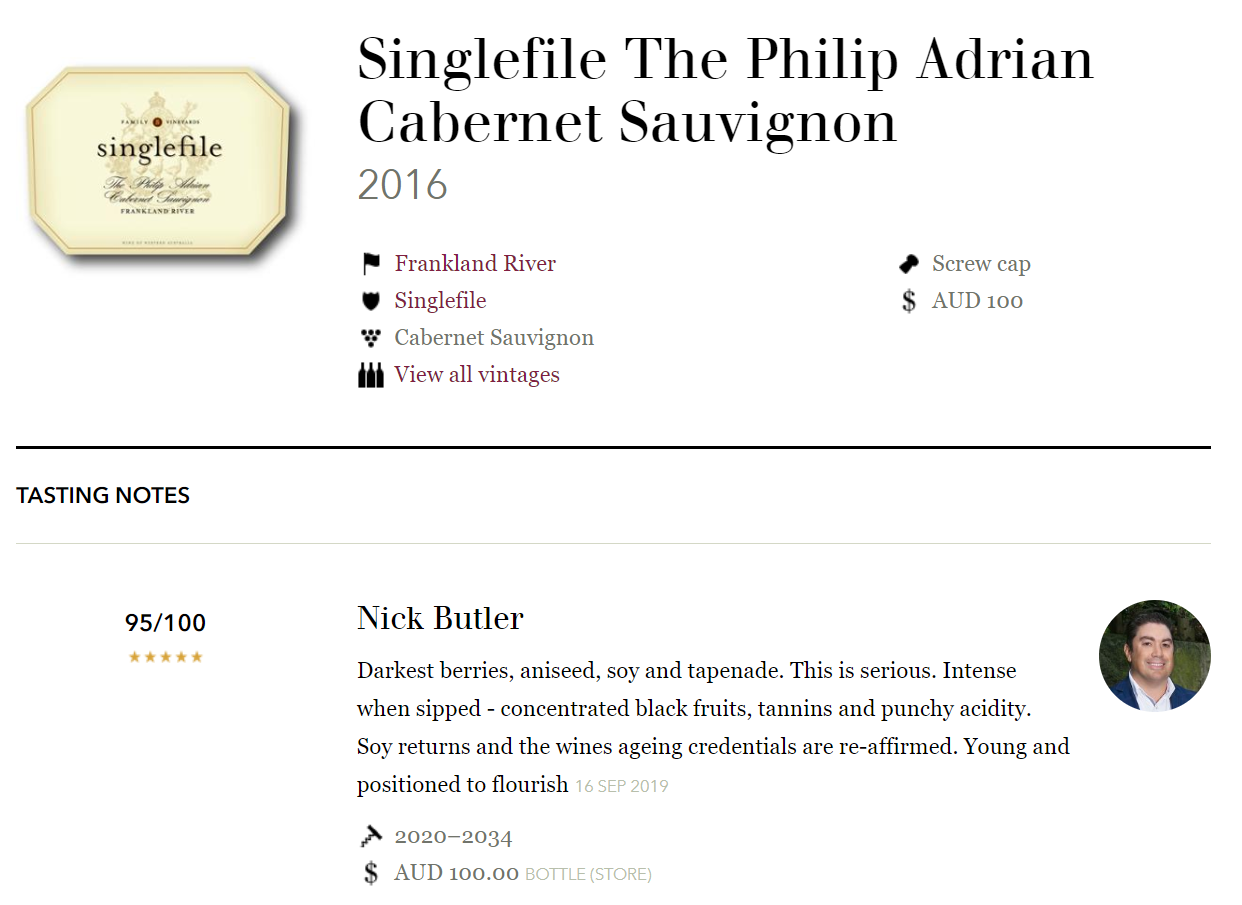Click the five gold stars rating
Image resolution: width=1242 pixels, height=905 pixels.
pos(166,657)
